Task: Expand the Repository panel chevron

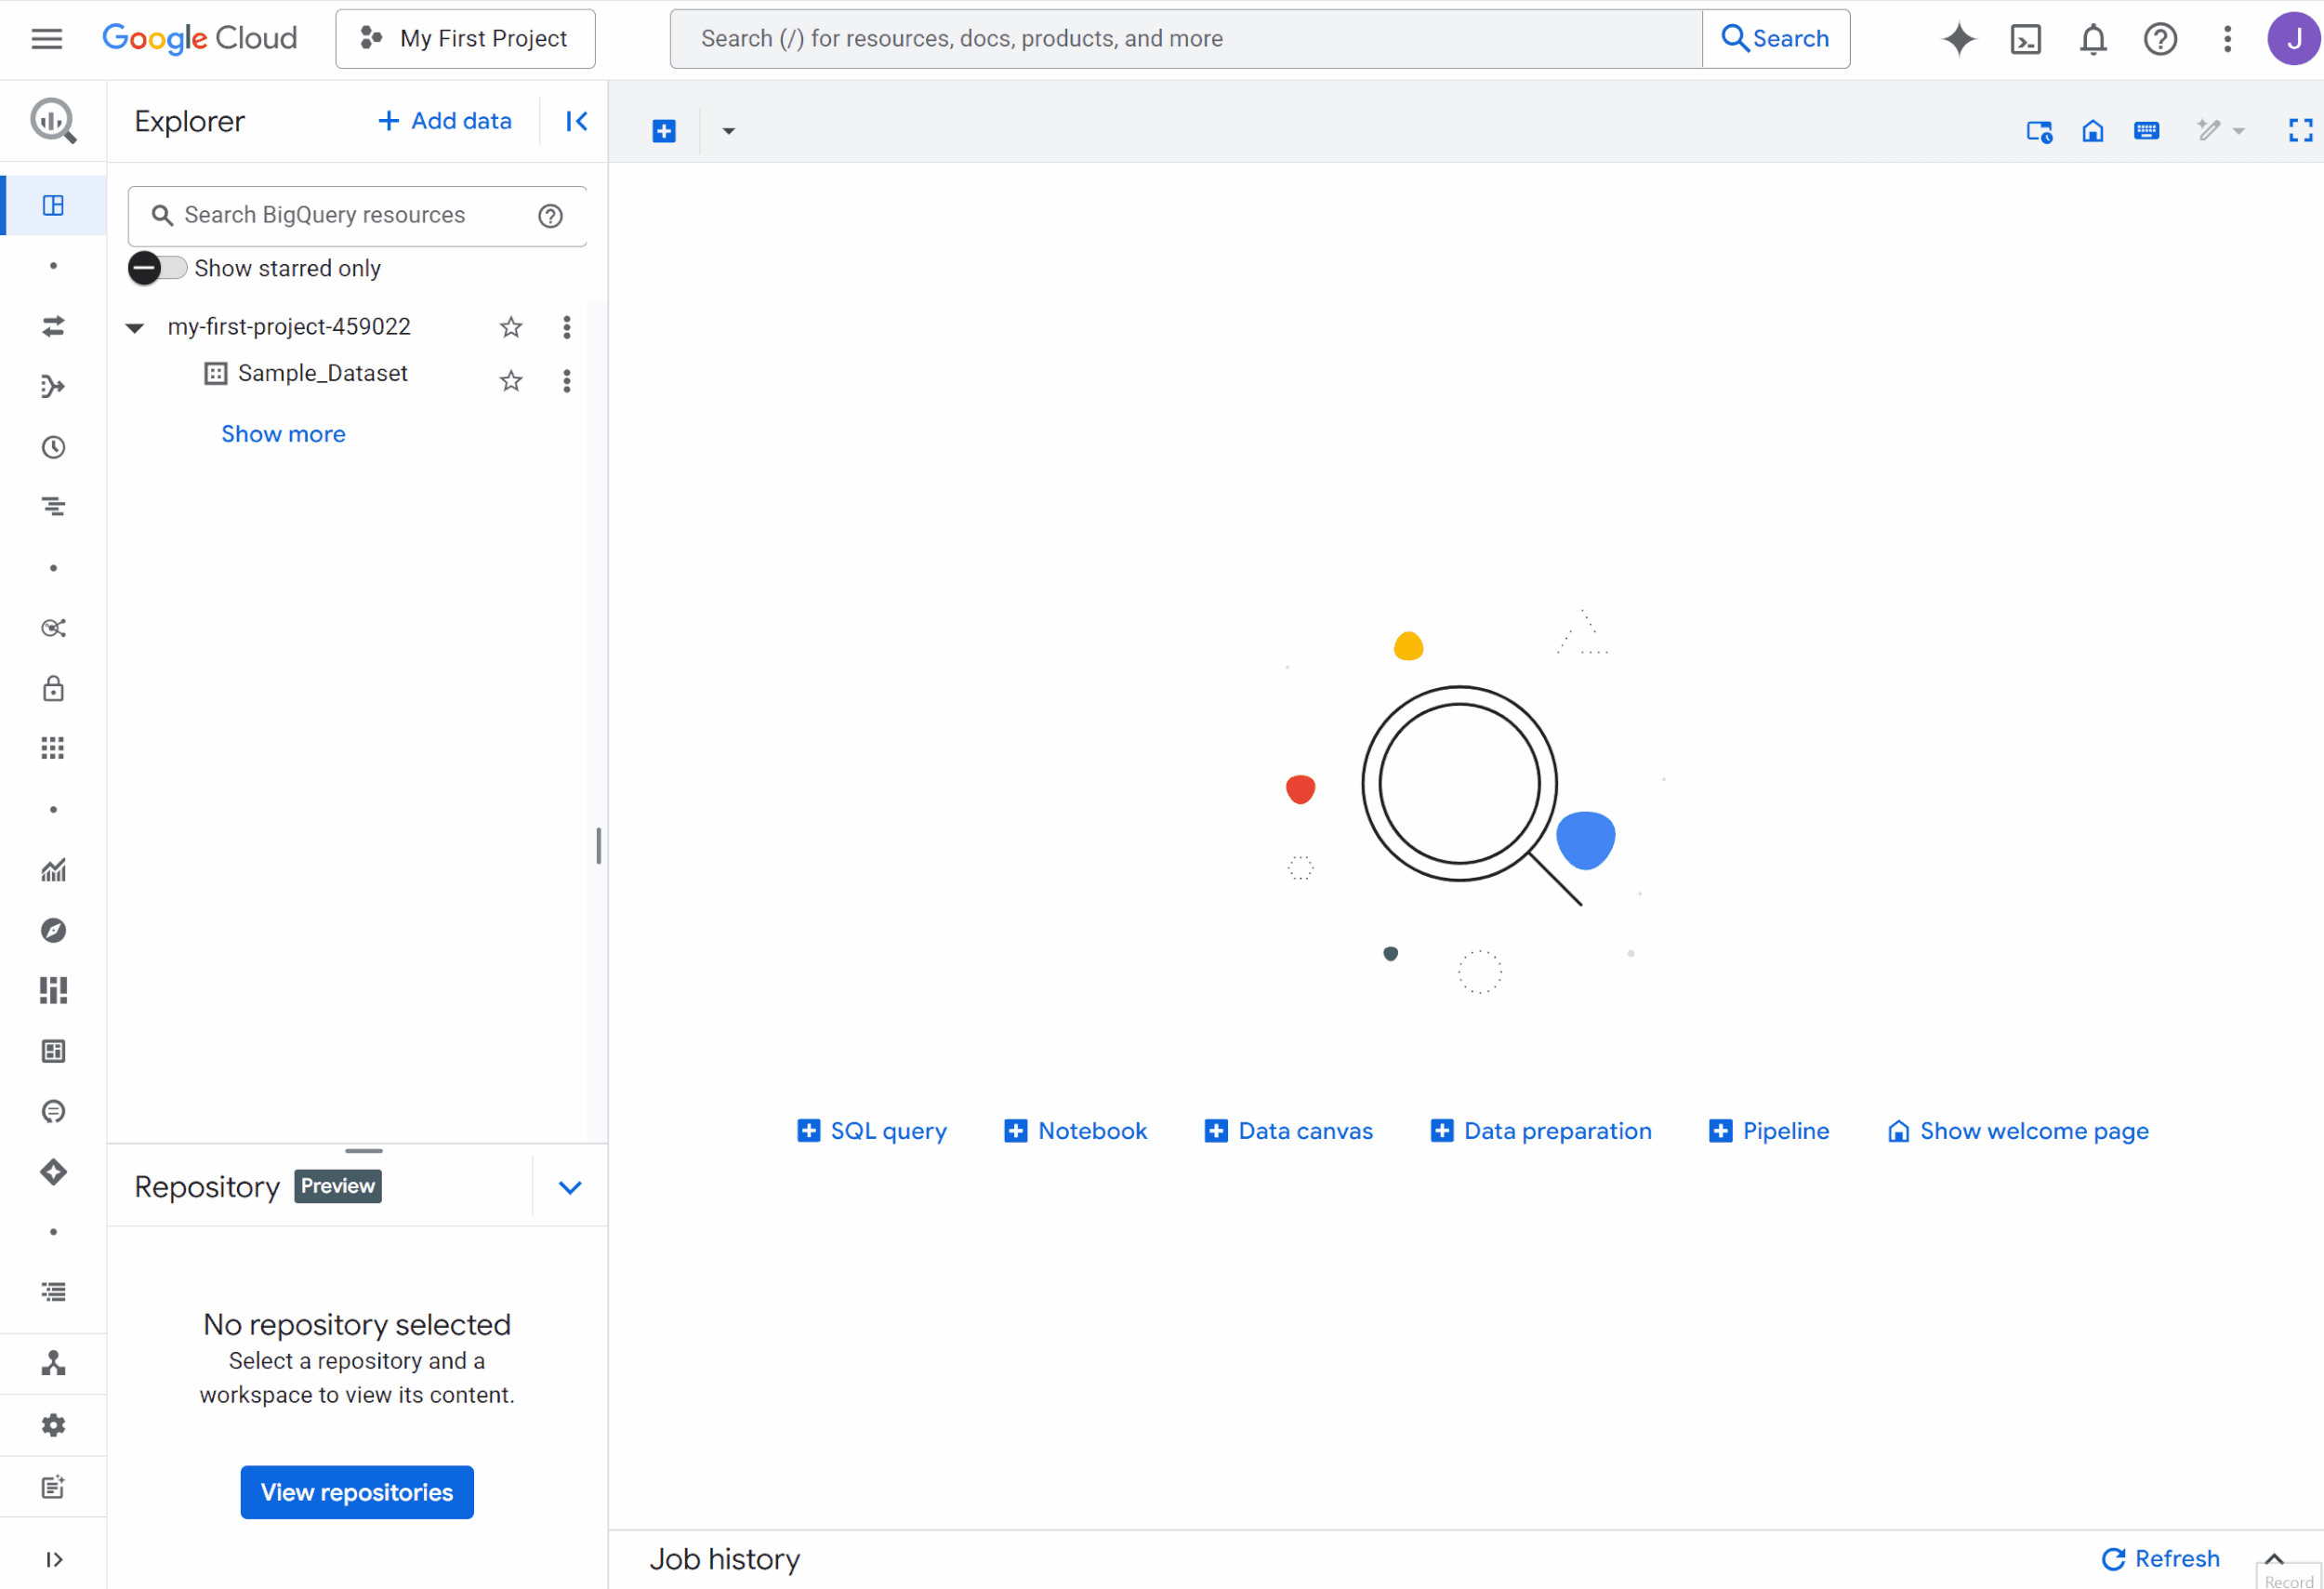Action: click(x=570, y=1187)
